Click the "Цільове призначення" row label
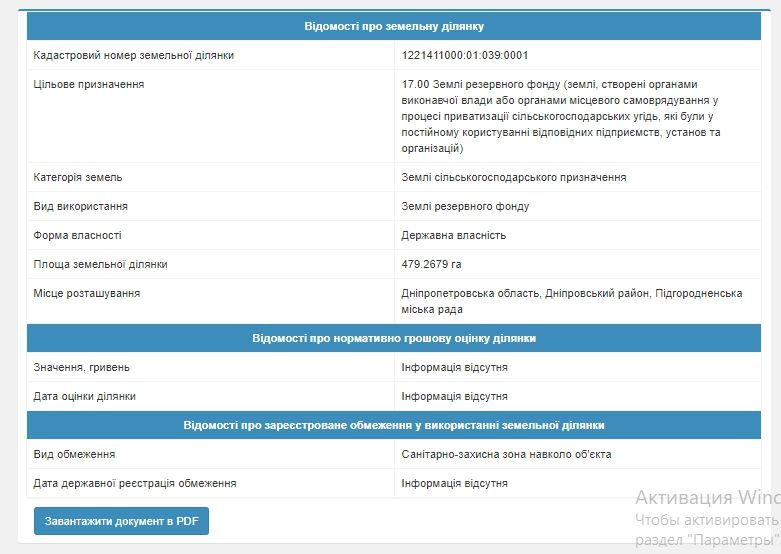This screenshot has height=554, width=781. point(89,85)
